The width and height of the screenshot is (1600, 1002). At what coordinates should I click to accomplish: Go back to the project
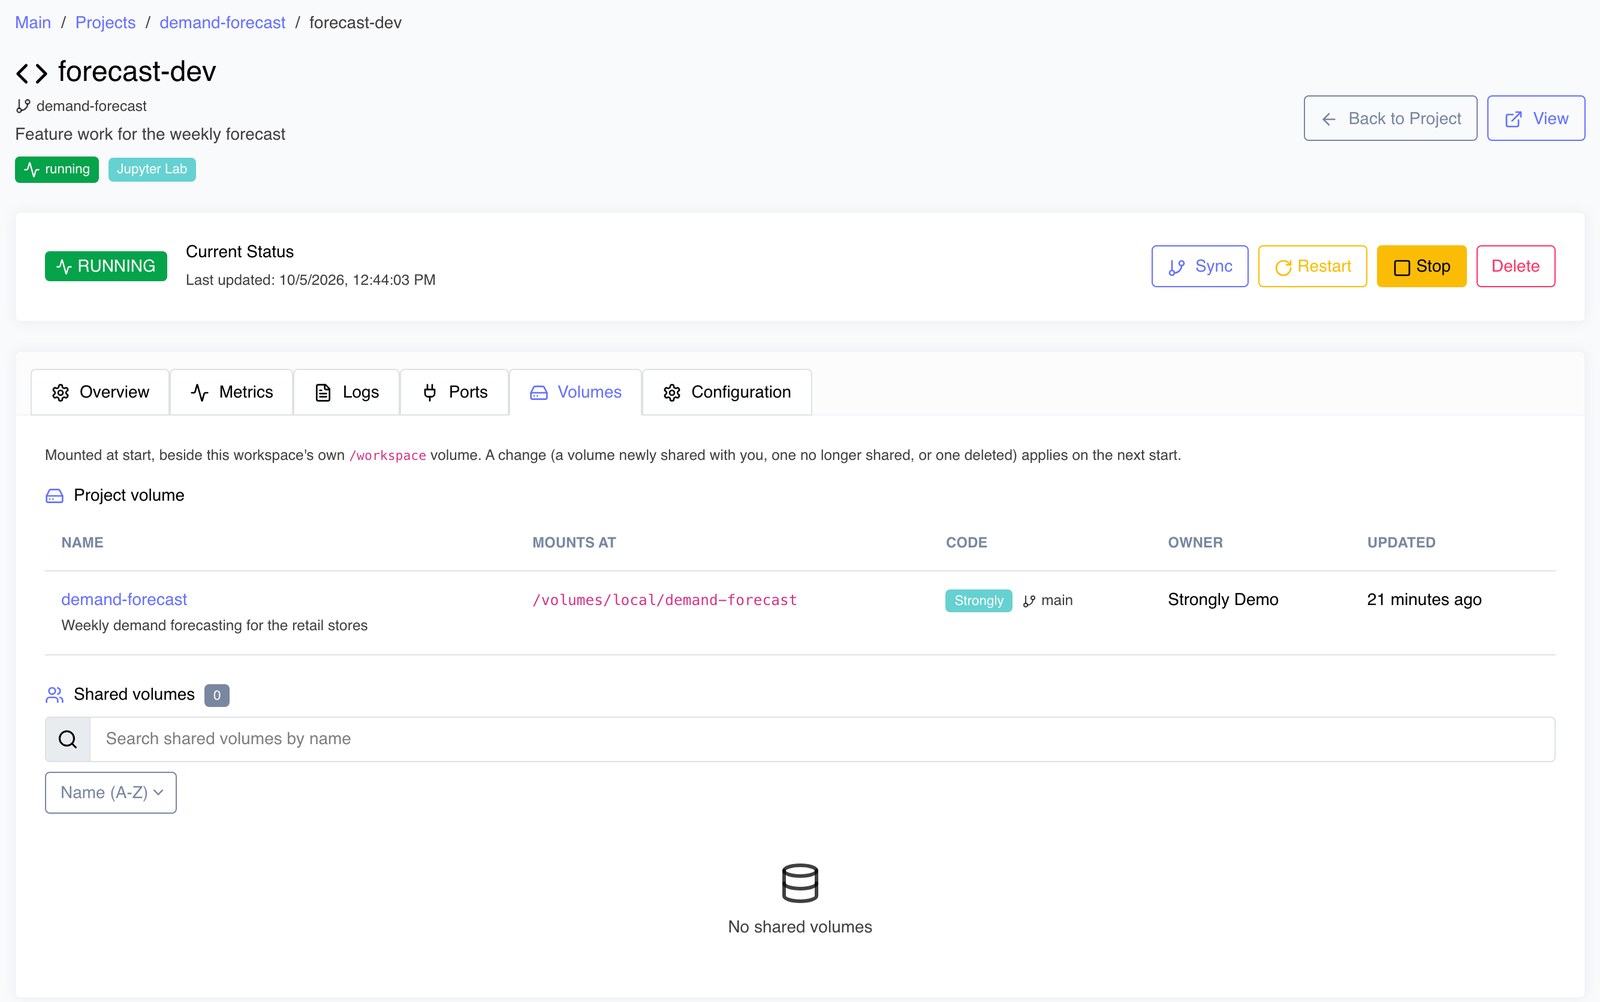(x=1390, y=118)
